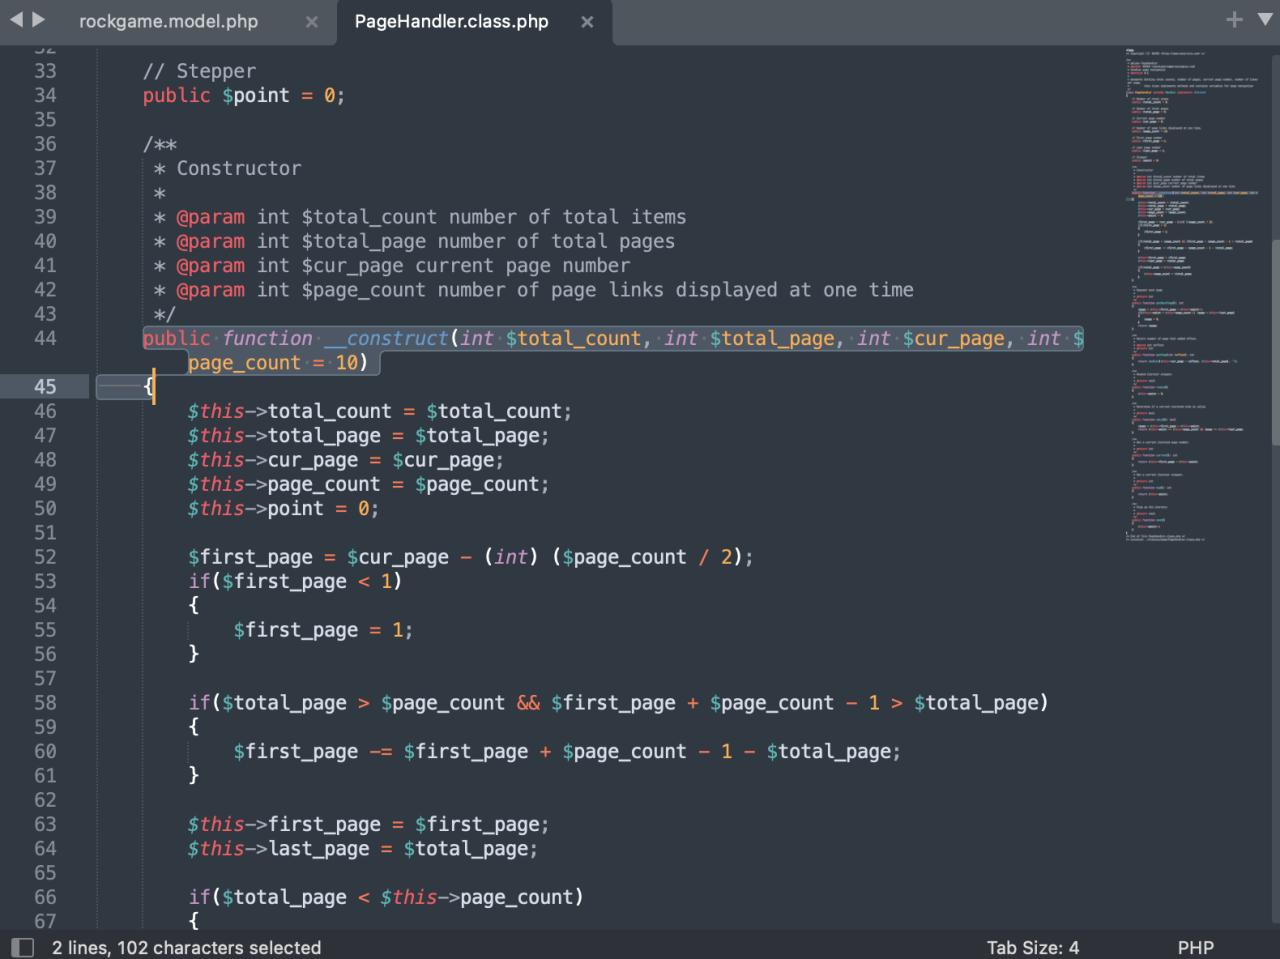1280x959 pixels.
Task: Click '@param int $page_count' doc line
Action: point(533,290)
